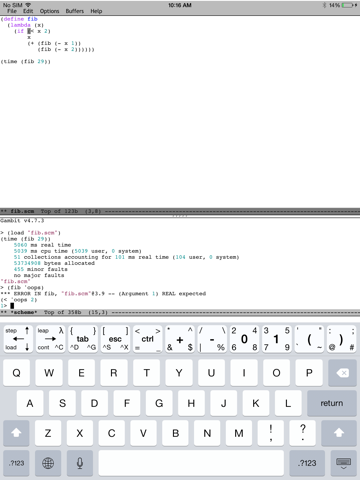Tap the left shift key

[x=16, y=433]
